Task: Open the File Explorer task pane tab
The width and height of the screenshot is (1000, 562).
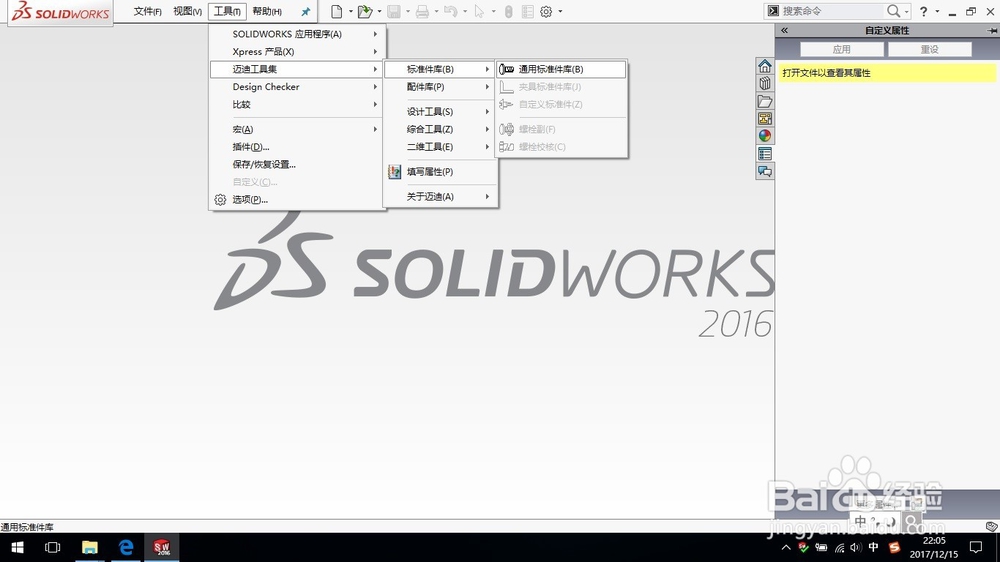Action: (765, 101)
